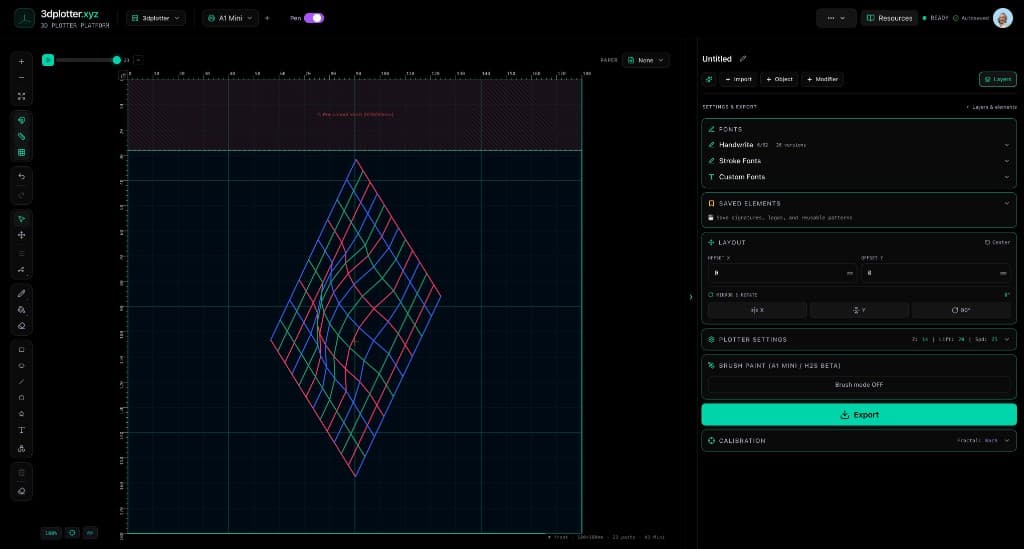Zoom out with the minus icon

tap(22, 78)
